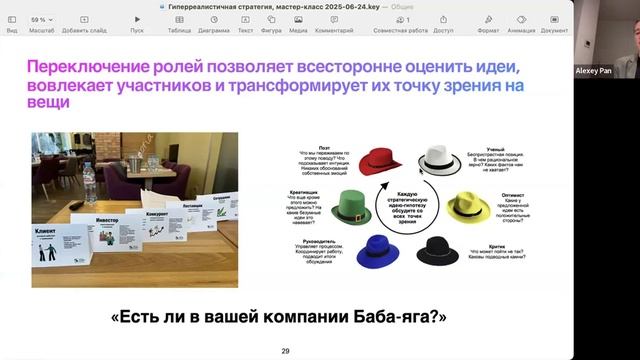Insert a table via Таблица icon

(179, 20)
